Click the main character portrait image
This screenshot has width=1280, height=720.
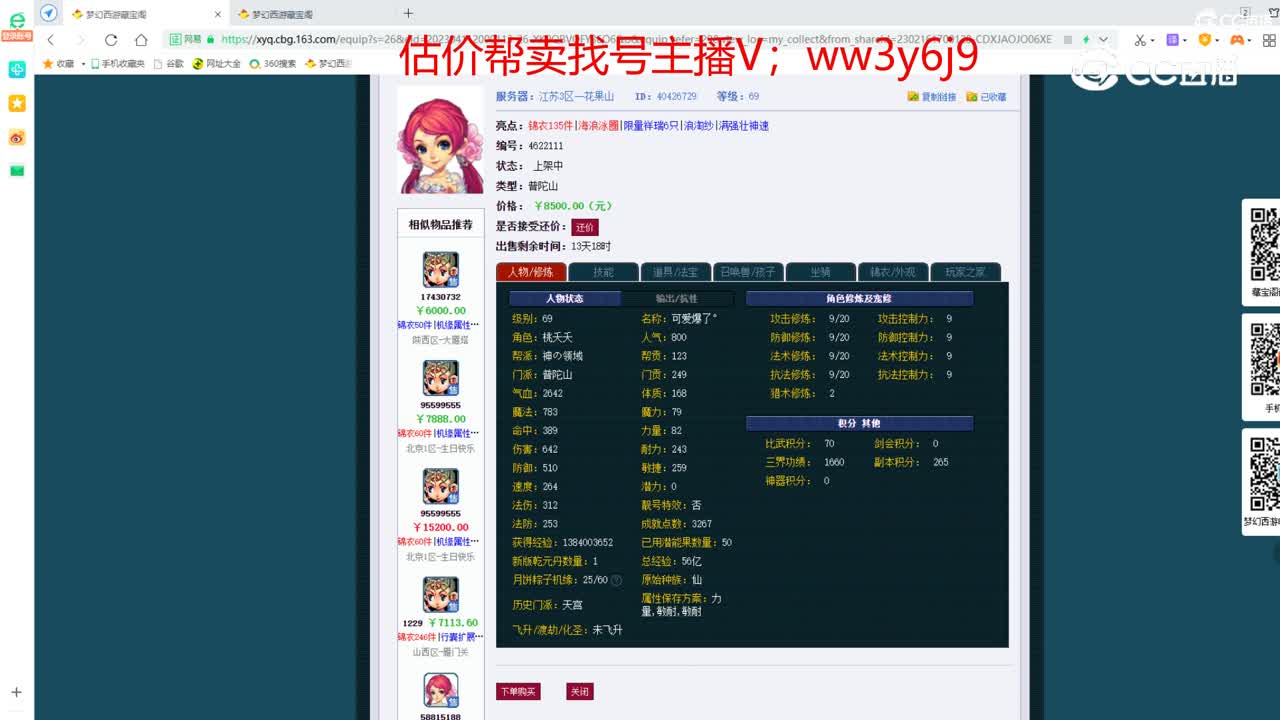coord(440,140)
